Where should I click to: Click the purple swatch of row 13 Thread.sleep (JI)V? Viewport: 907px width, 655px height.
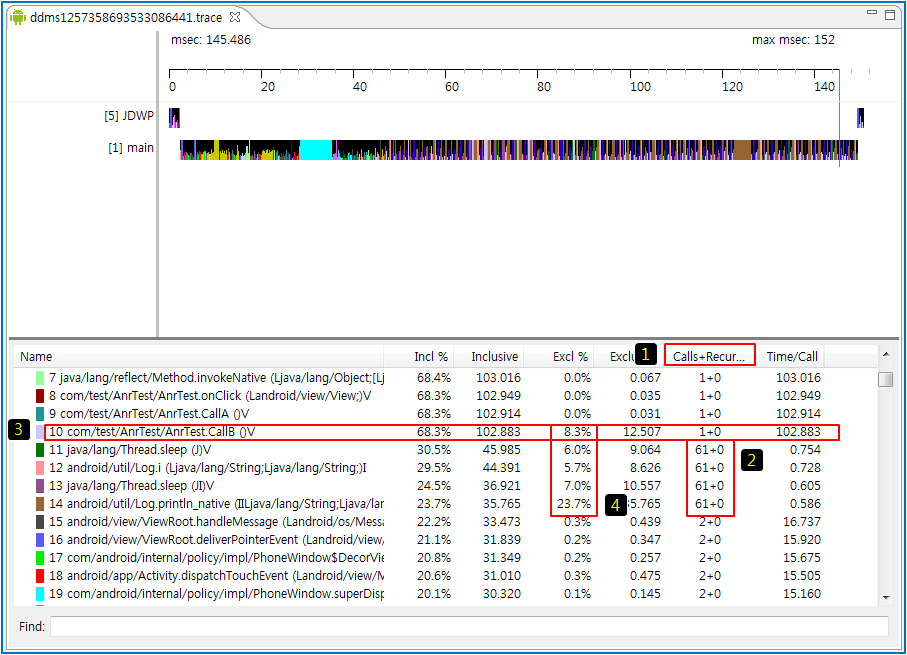[40, 486]
